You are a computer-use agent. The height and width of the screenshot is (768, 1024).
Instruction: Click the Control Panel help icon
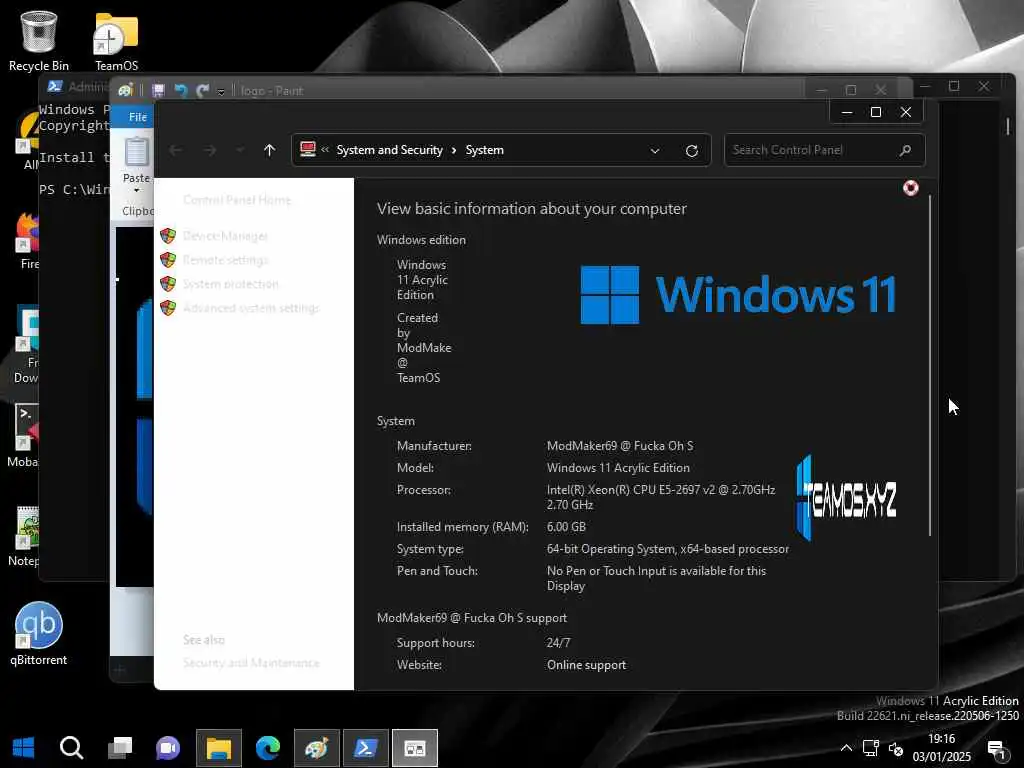[x=910, y=188]
